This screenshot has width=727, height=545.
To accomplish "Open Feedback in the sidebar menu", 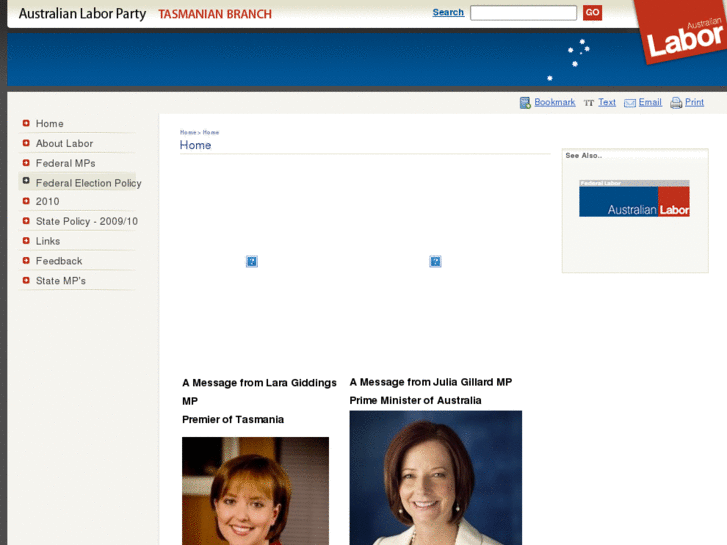I will click(x=59, y=262).
